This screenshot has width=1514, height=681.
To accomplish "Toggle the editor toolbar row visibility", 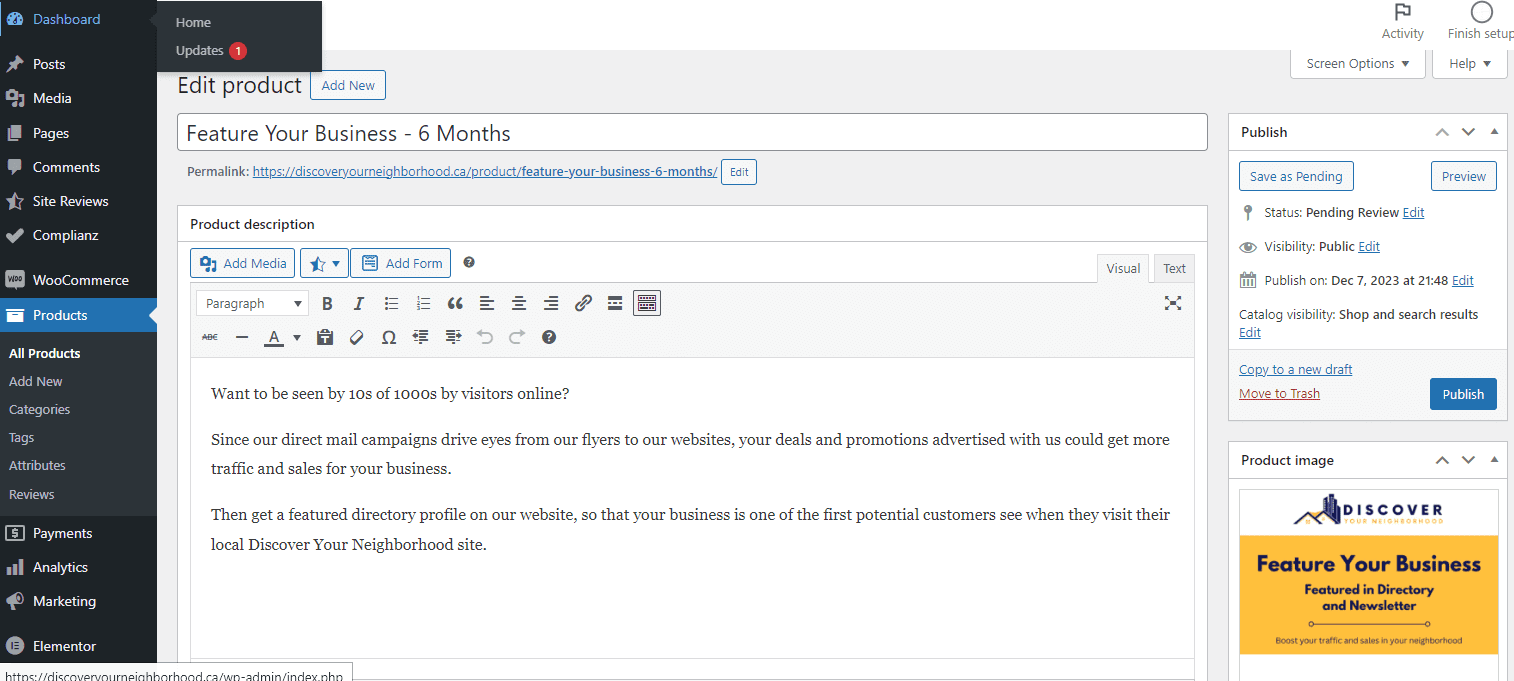I will point(647,303).
